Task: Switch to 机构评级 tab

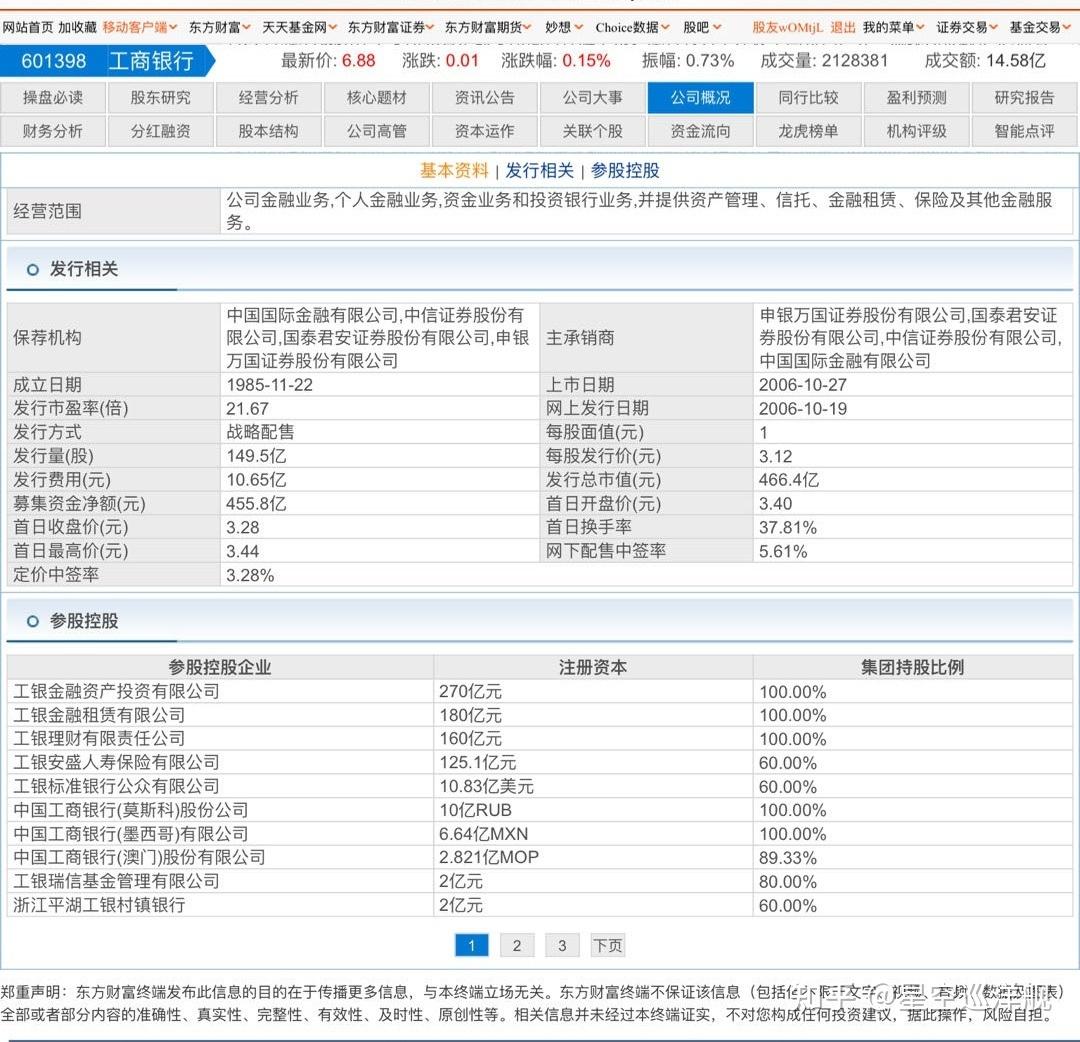Action: (917, 131)
